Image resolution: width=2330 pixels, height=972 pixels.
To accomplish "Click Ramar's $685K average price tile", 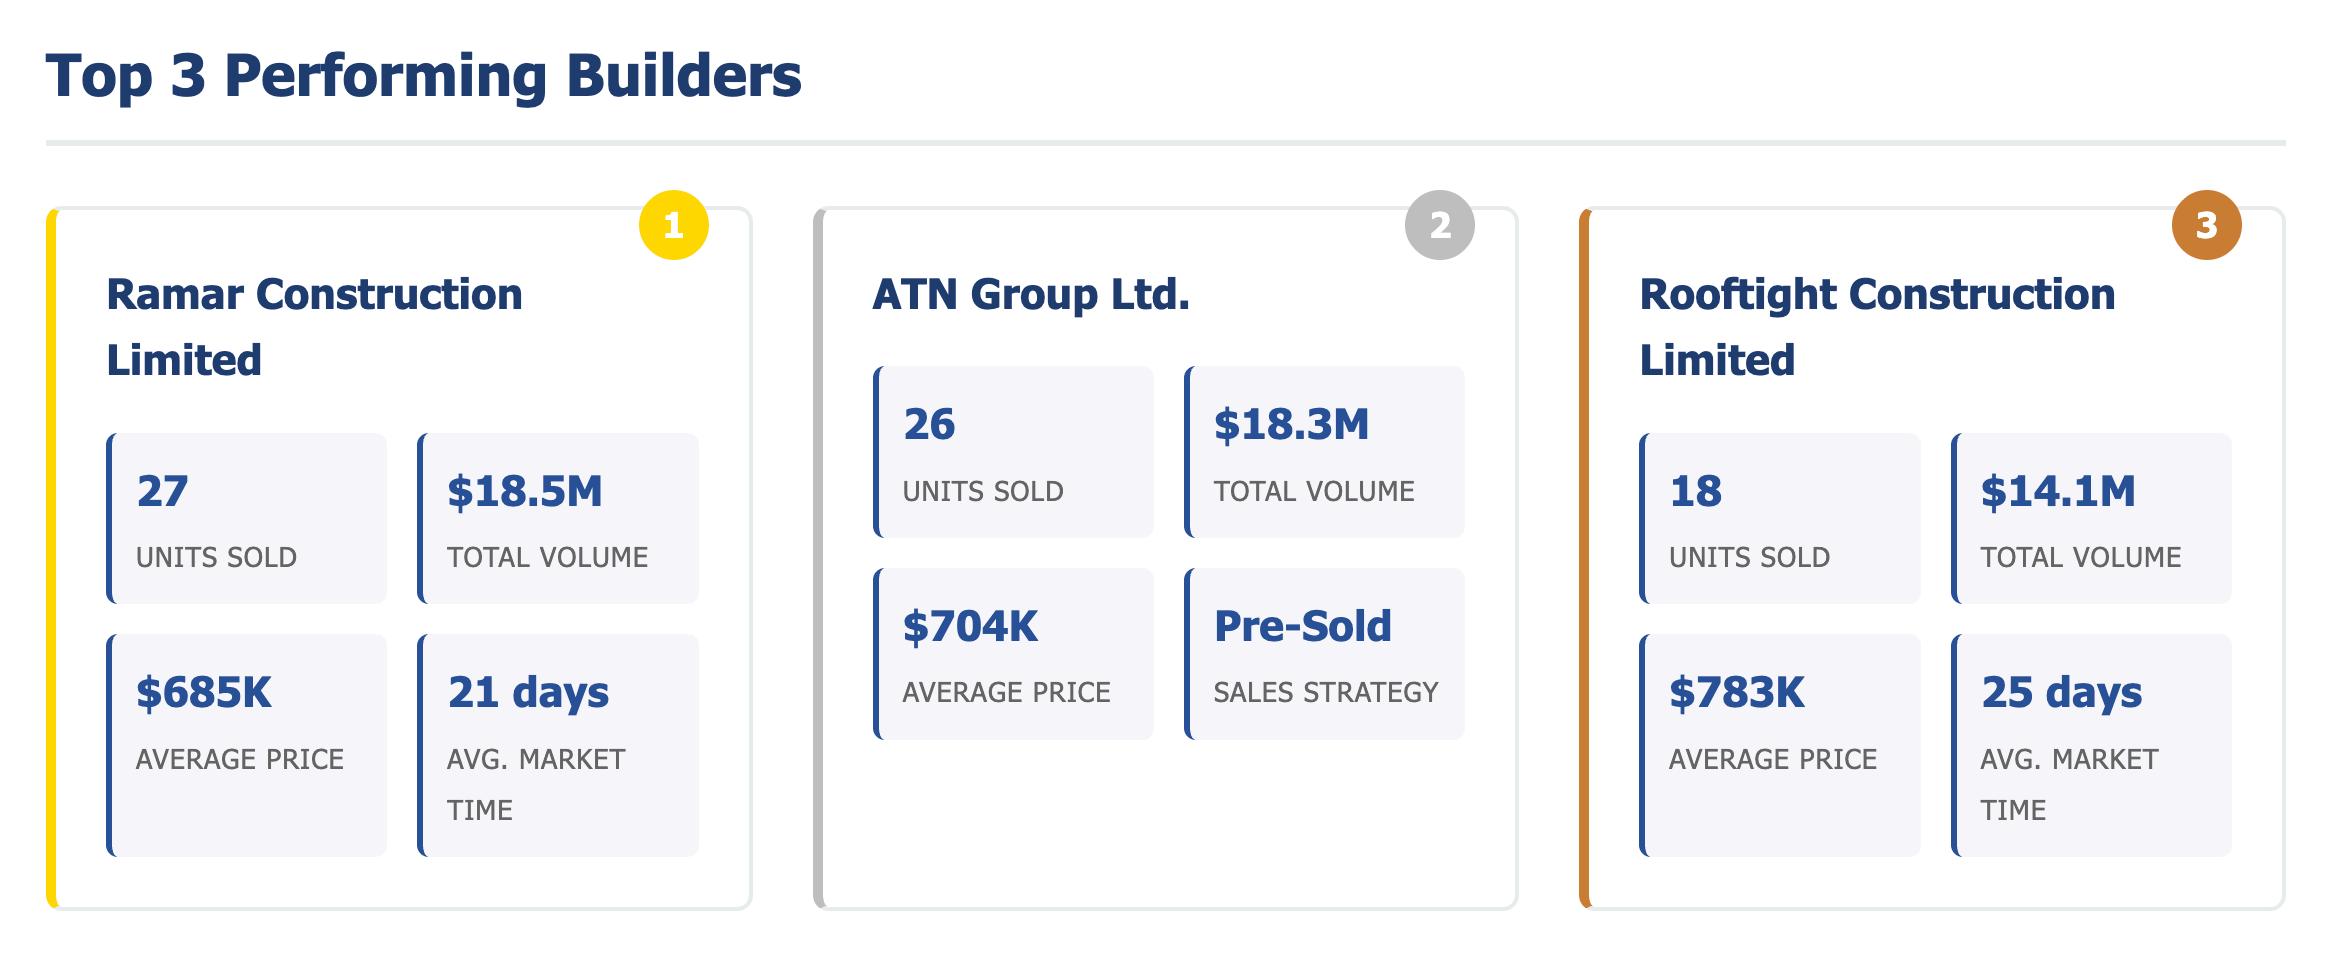I will [x=247, y=745].
